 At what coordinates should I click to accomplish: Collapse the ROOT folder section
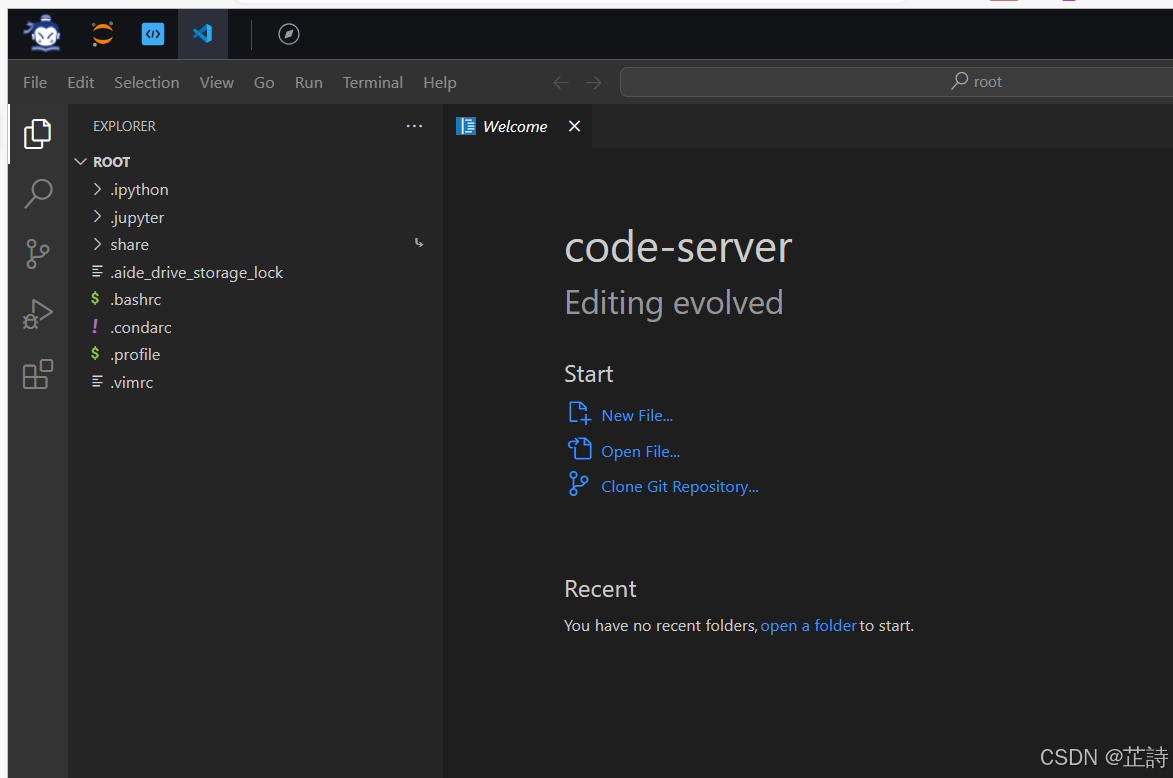coord(81,162)
